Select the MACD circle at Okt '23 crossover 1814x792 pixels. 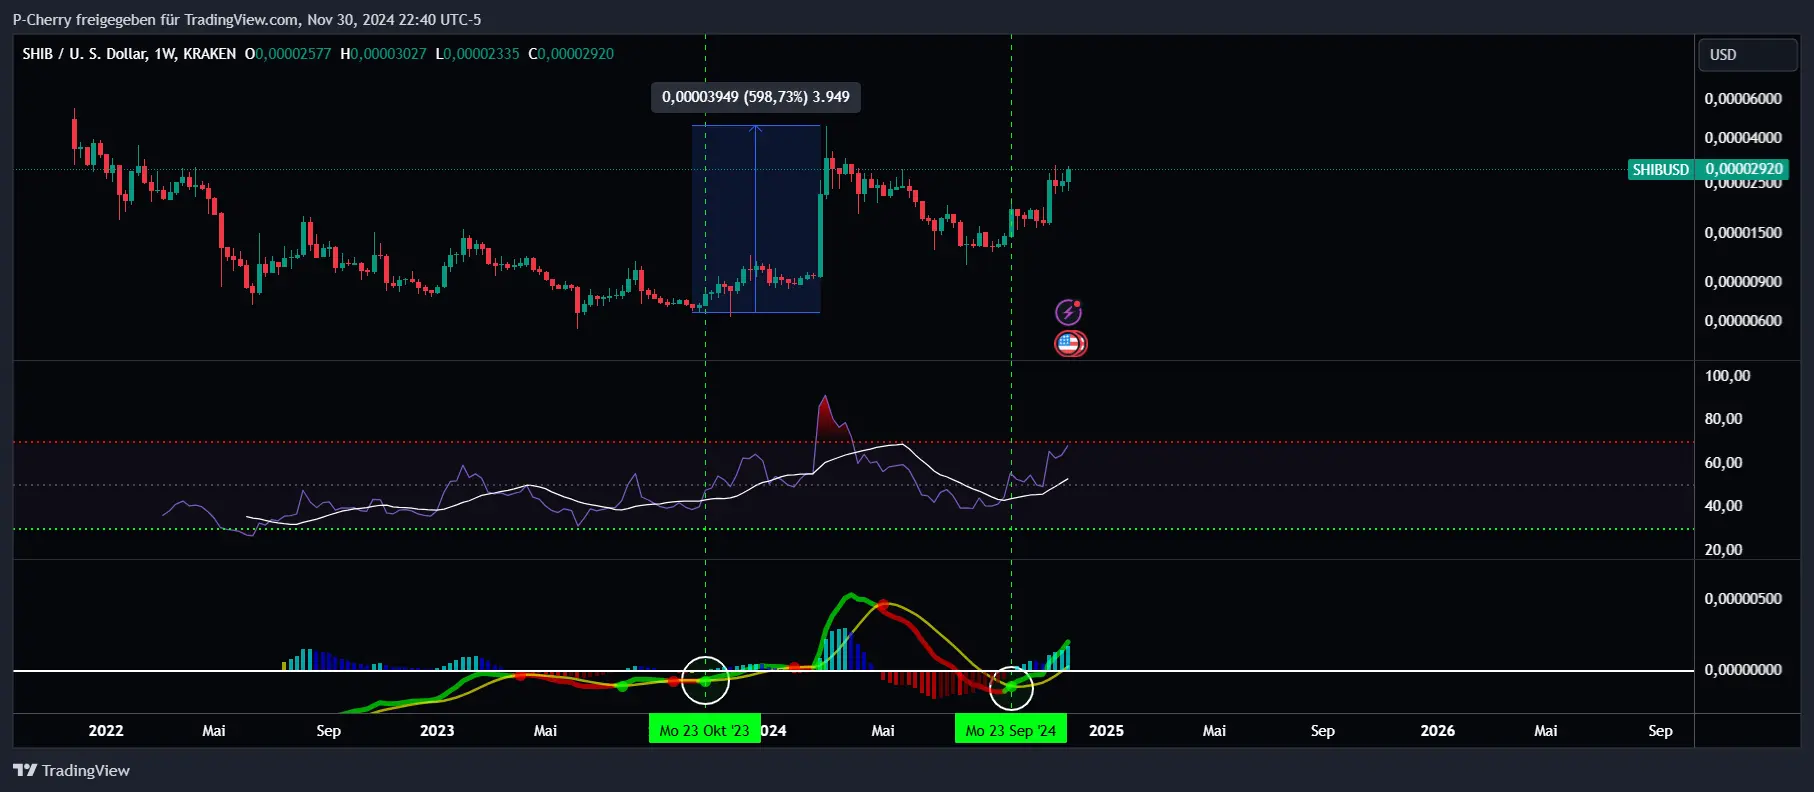click(x=705, y=681)
